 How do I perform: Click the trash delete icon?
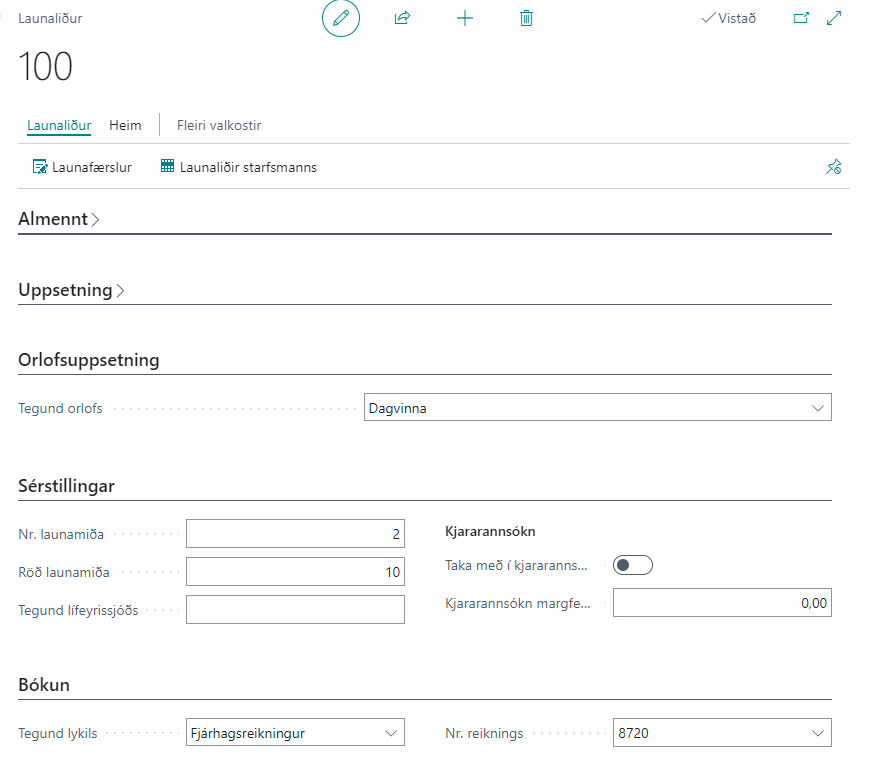(x=526, y=18)
